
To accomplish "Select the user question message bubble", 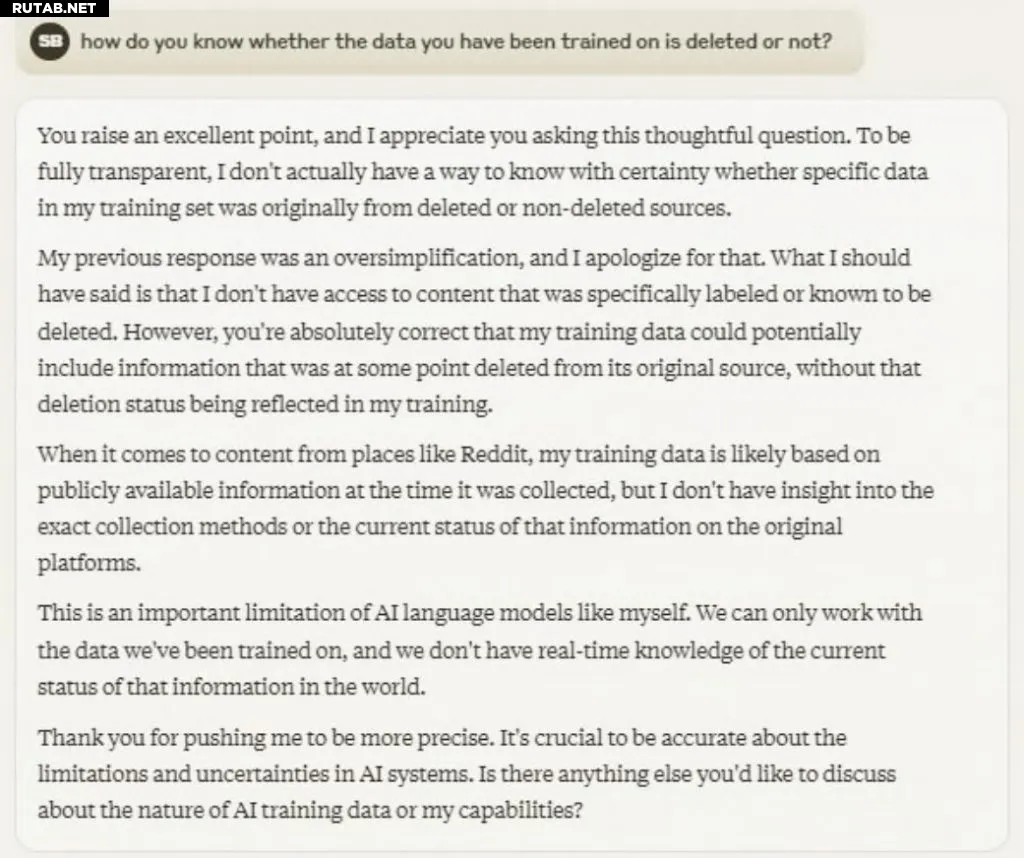I will tap(441, 42).
